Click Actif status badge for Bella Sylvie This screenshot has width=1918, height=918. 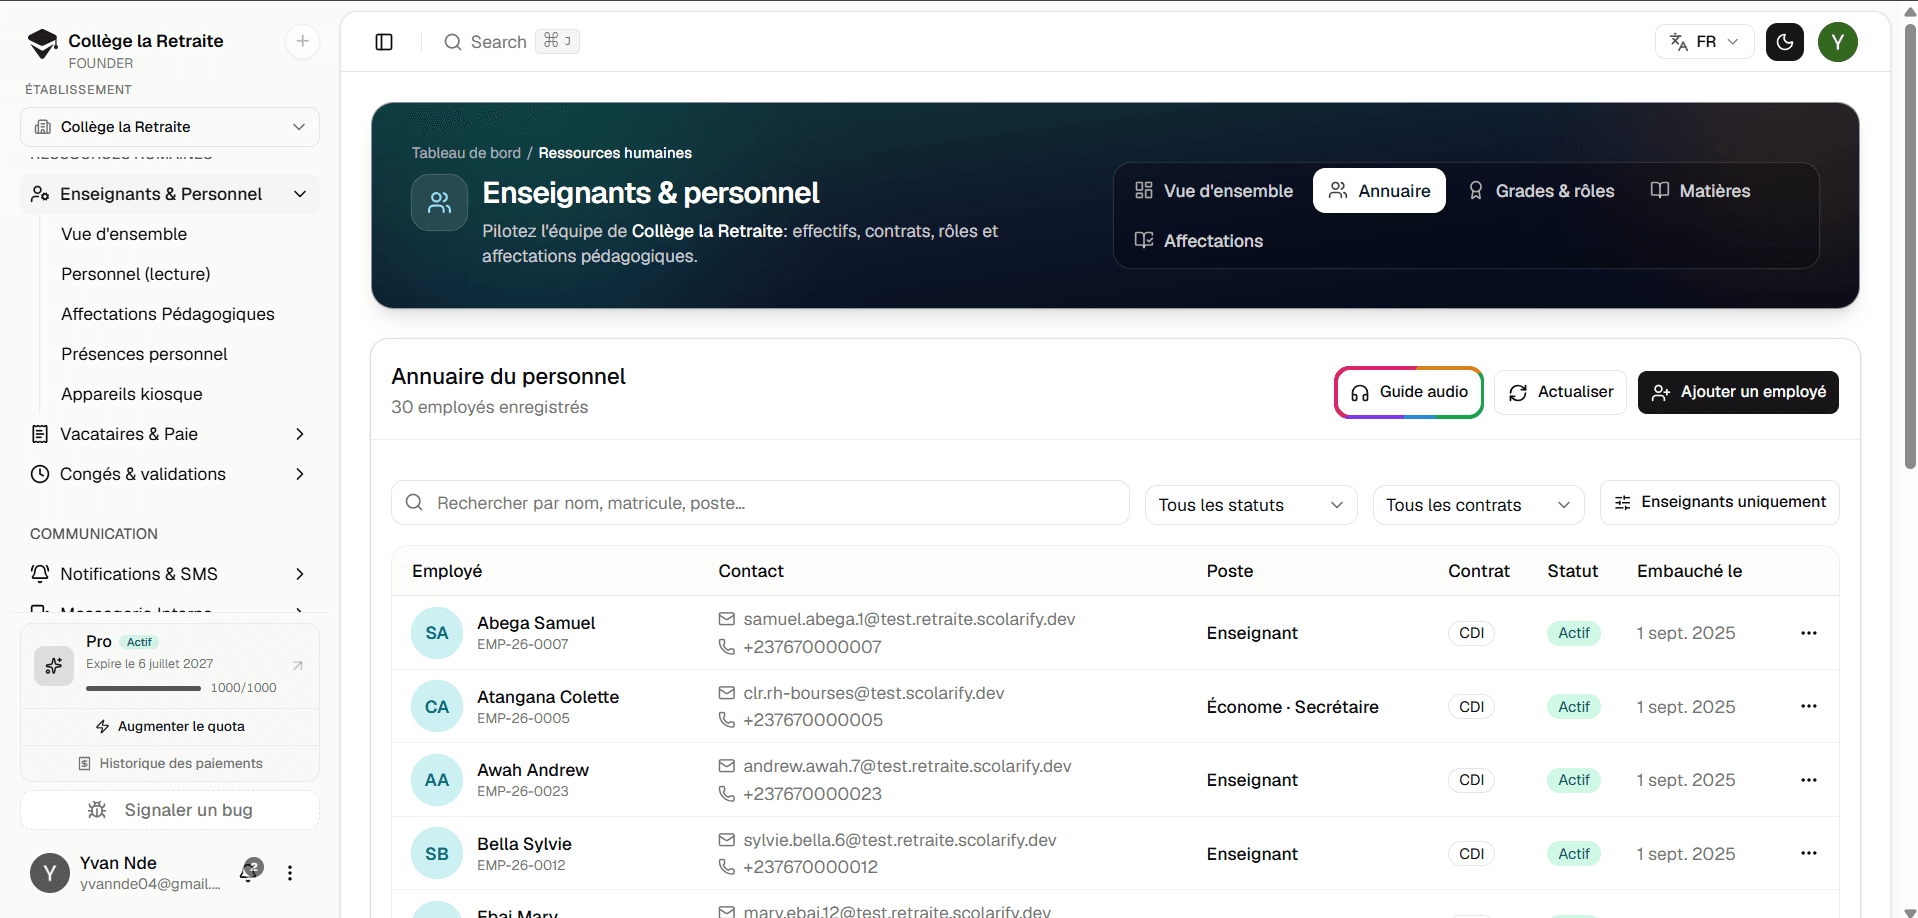tap(1573, 854)
